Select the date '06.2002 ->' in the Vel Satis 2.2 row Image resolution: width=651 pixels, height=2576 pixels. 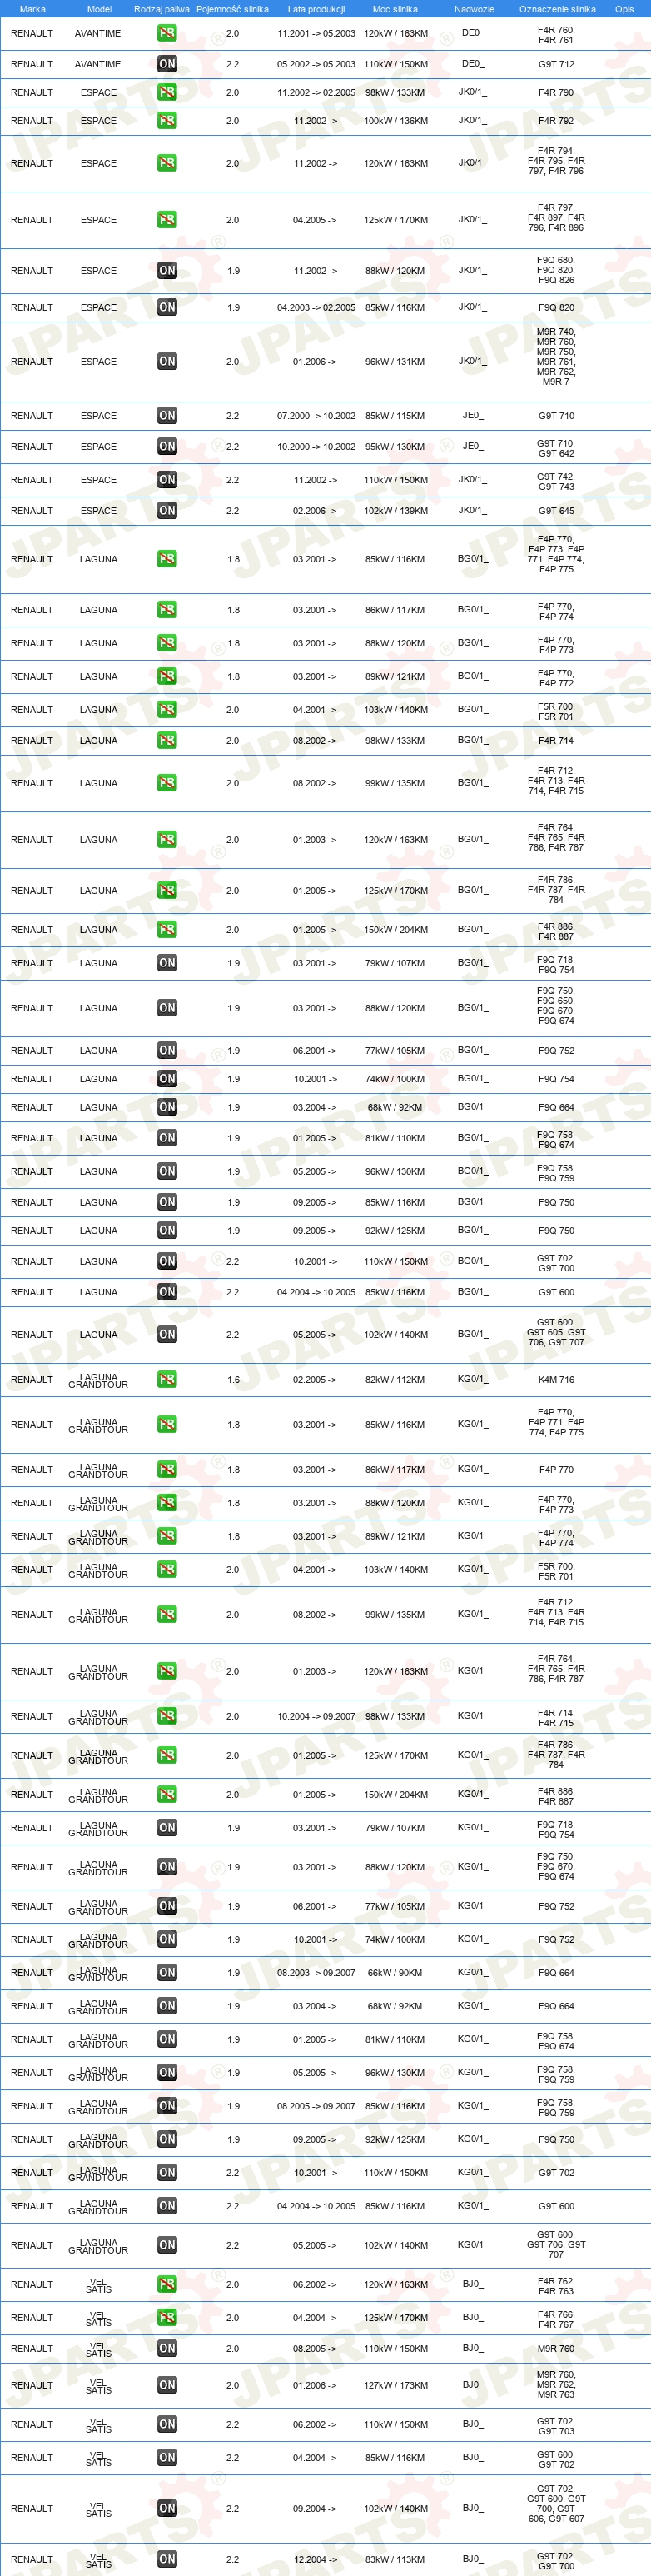(x=315, y=2424)
